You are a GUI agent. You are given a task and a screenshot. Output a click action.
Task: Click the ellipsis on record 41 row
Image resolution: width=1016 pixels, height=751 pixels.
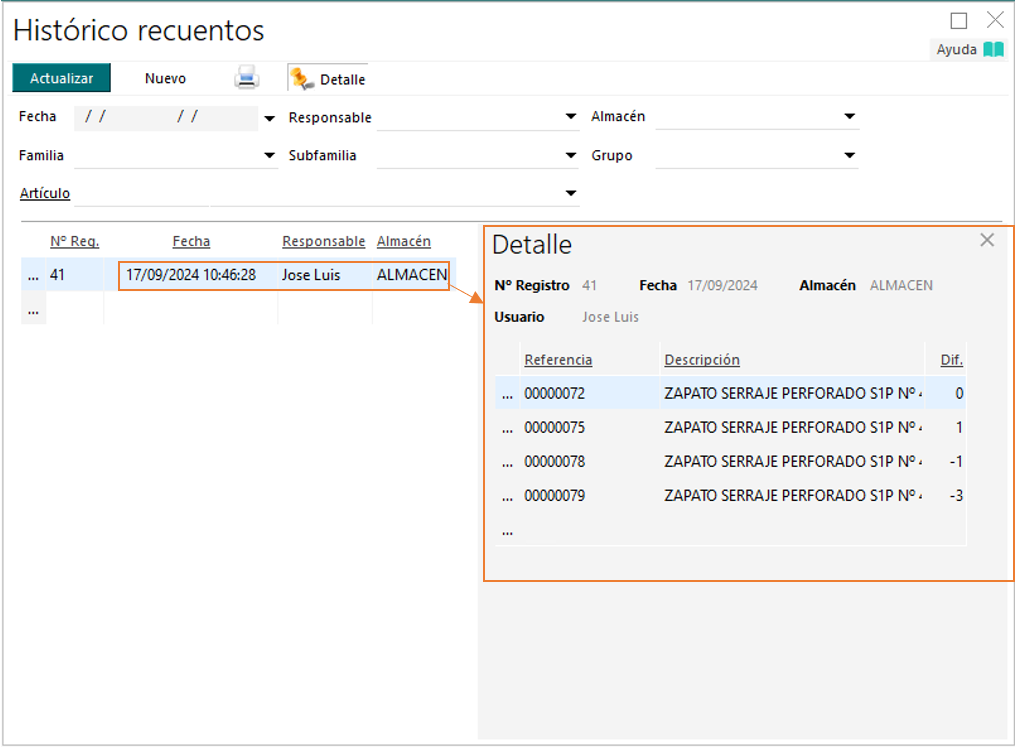33,275
